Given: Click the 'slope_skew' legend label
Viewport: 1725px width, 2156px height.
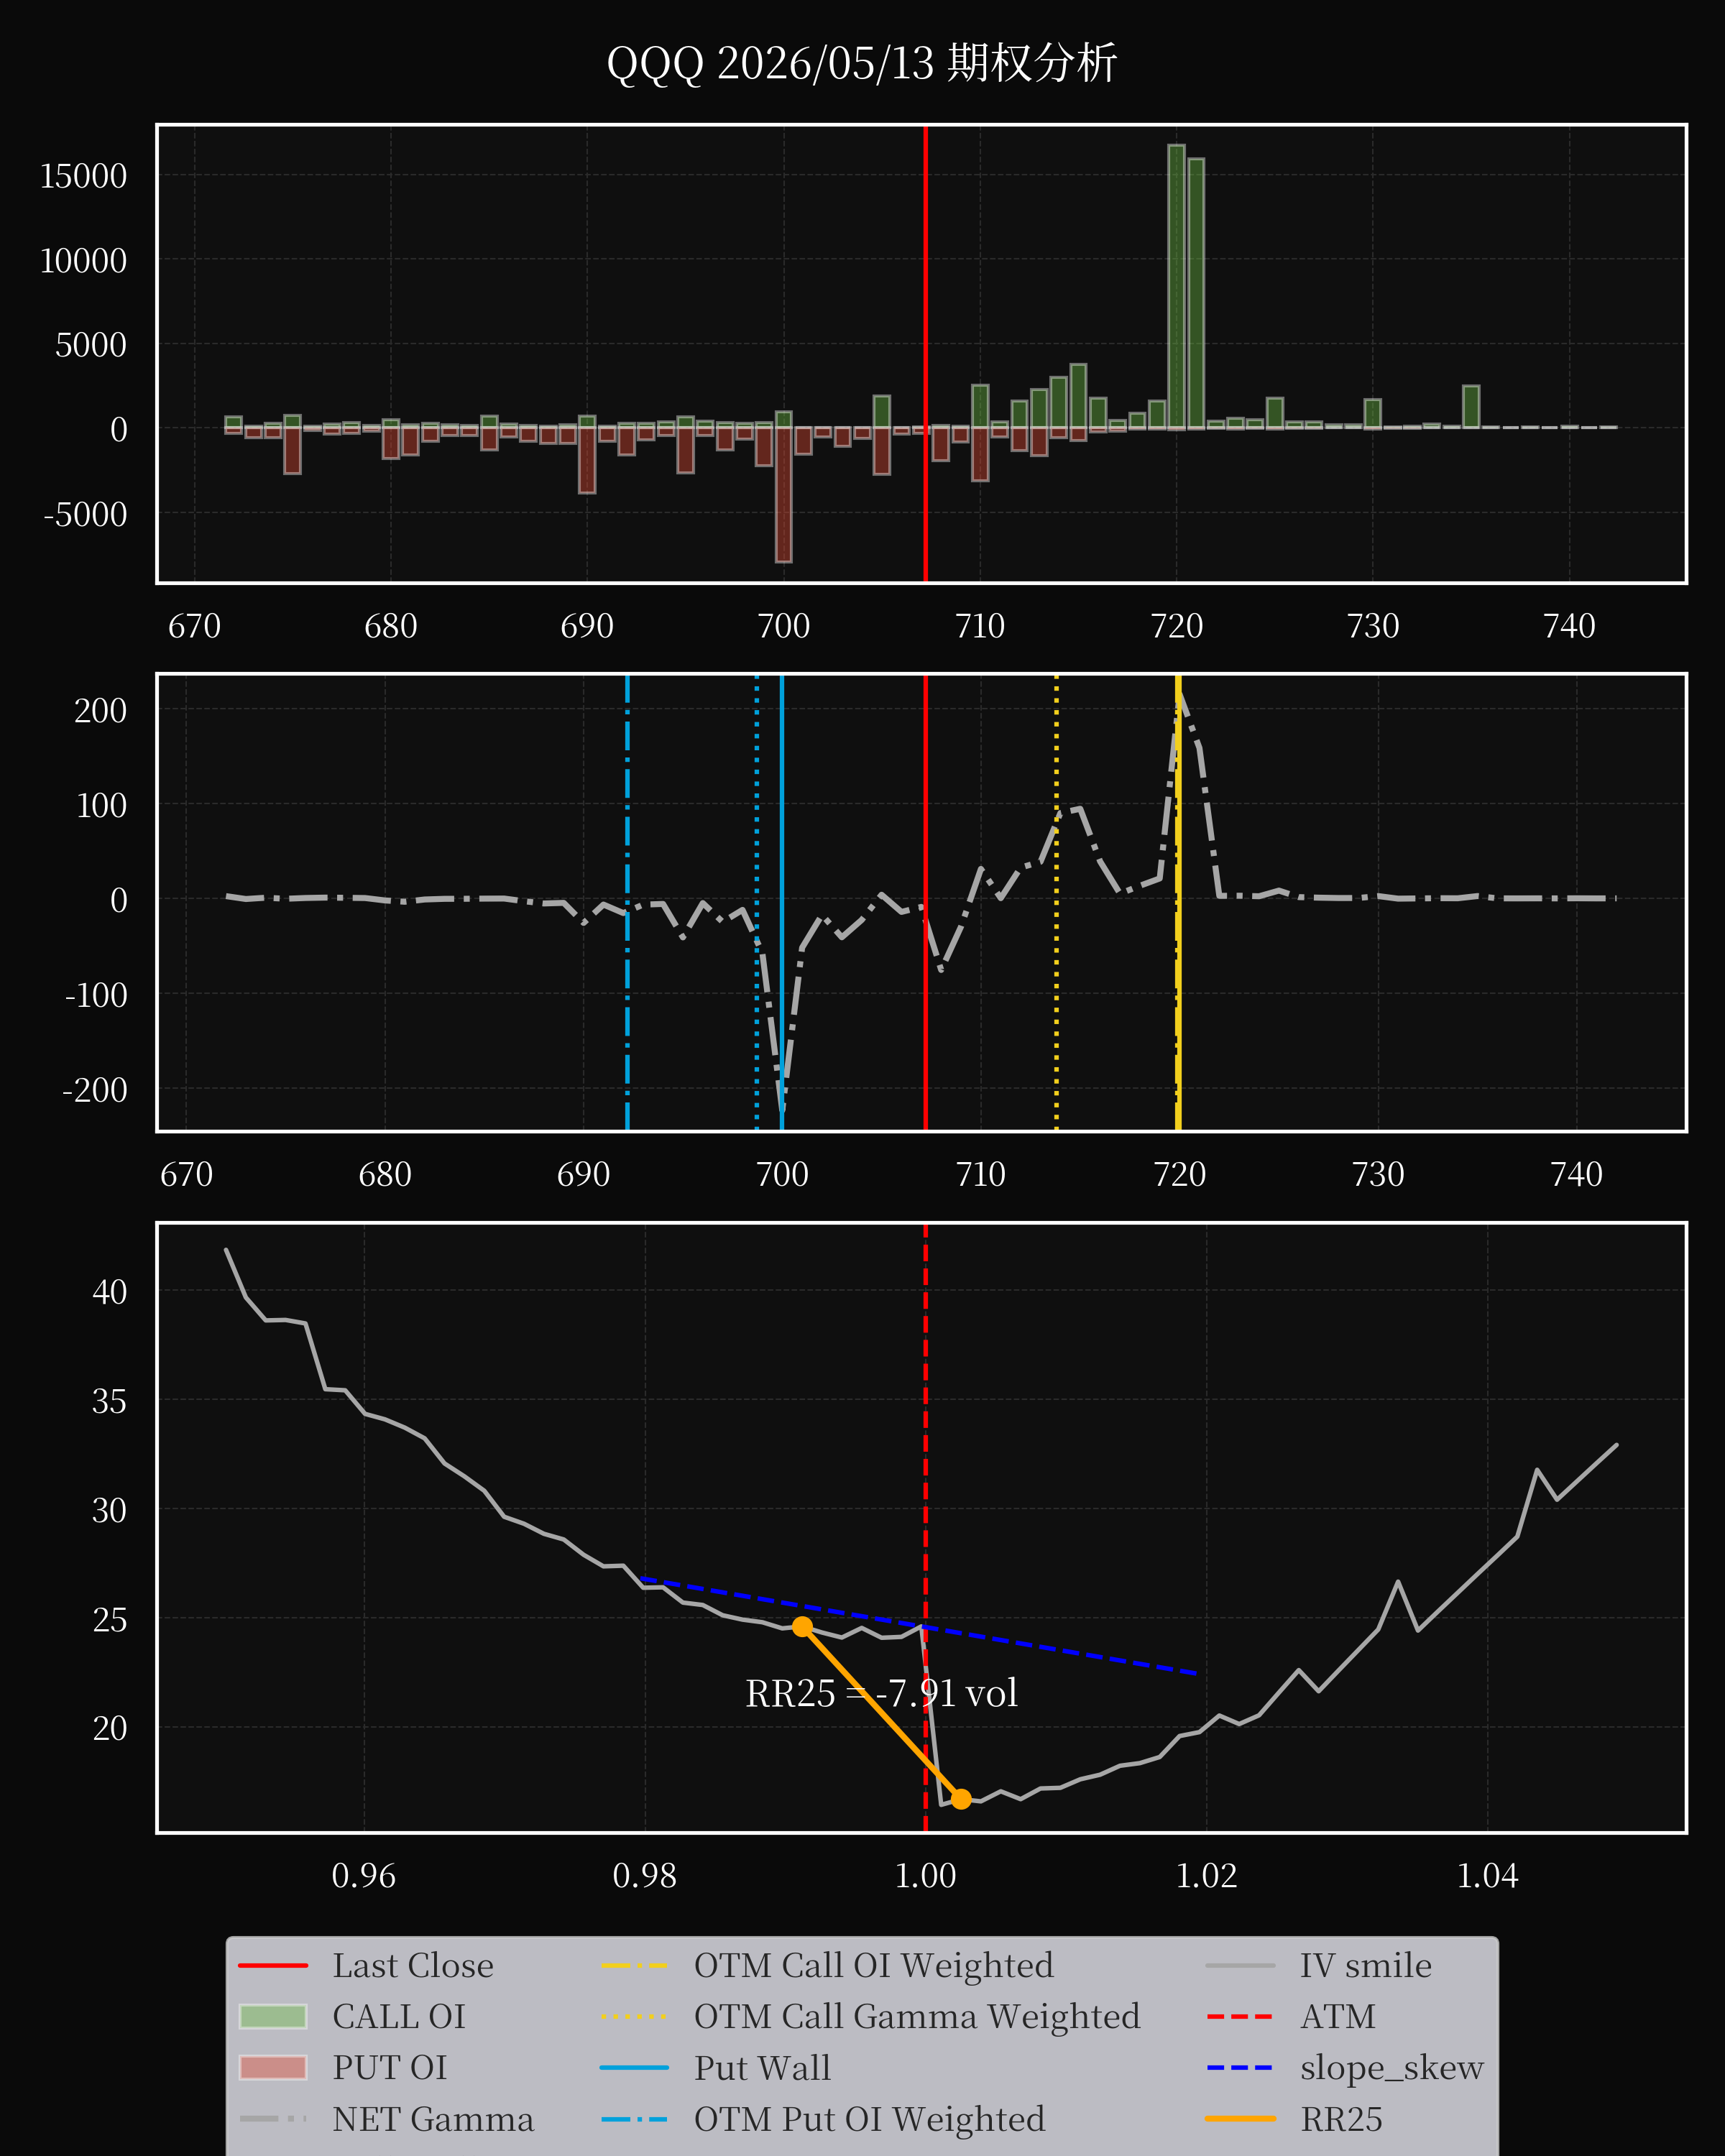Looking at the screenshot, I should point(1392,2067).
